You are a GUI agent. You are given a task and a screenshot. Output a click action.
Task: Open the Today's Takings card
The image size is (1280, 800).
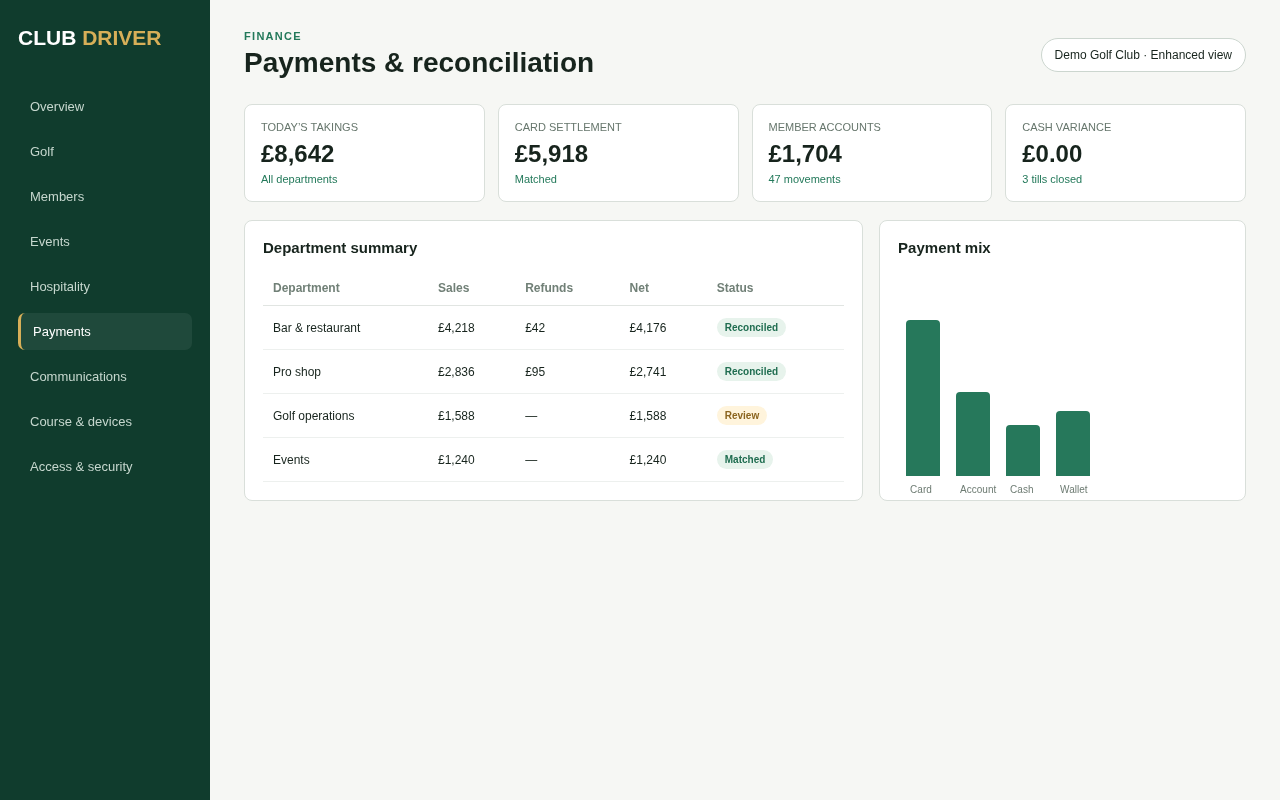coord(364,153)
